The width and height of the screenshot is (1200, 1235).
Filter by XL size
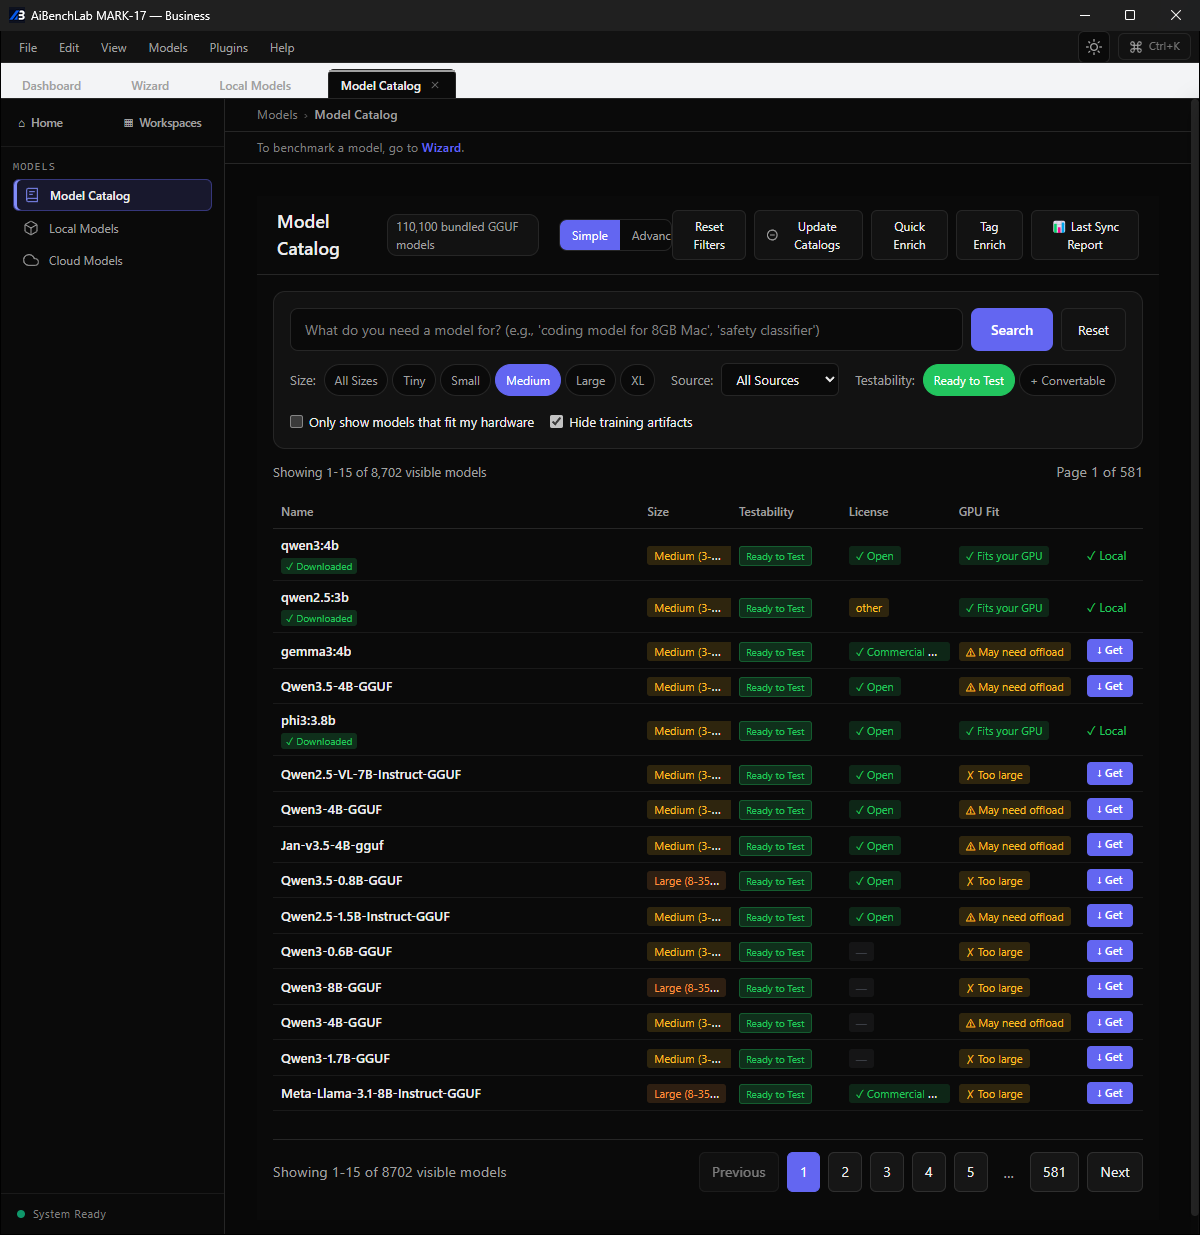638,380
